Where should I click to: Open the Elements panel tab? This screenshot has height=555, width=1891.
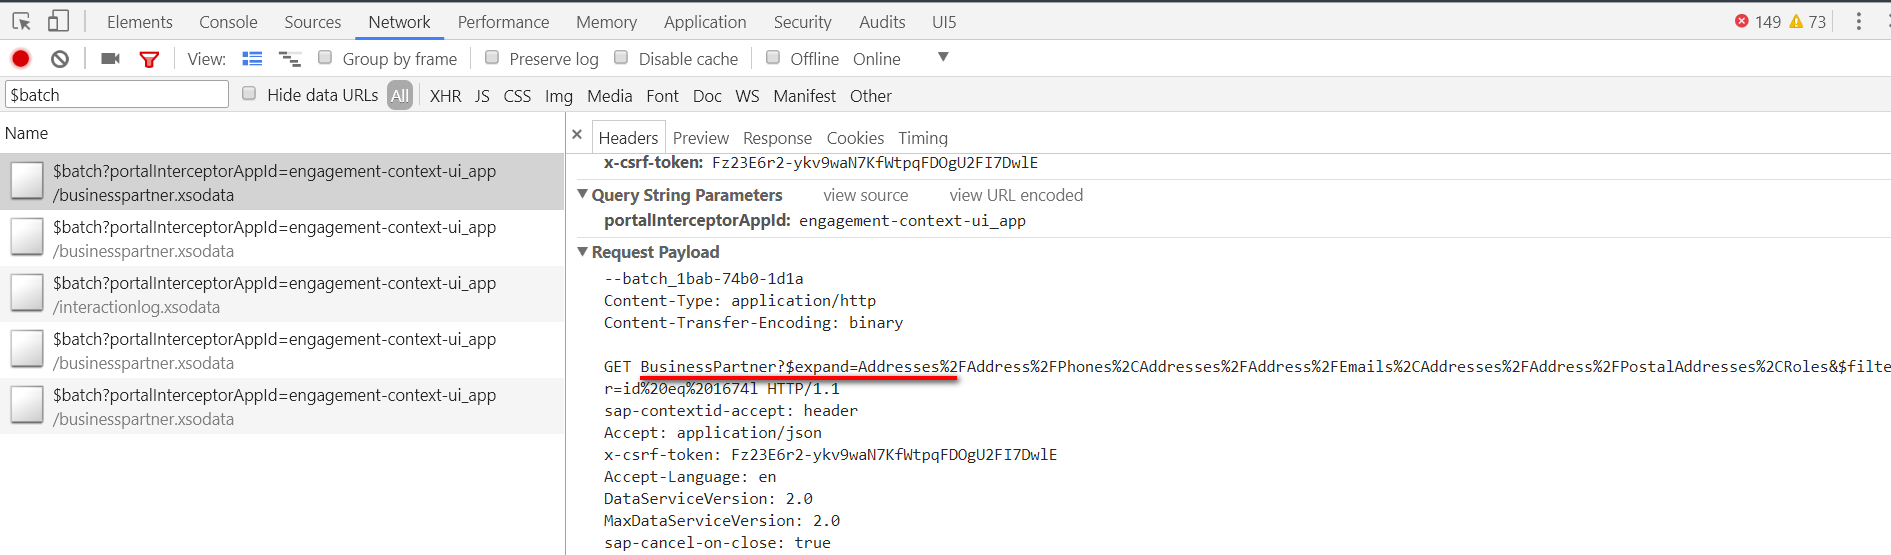140,21
